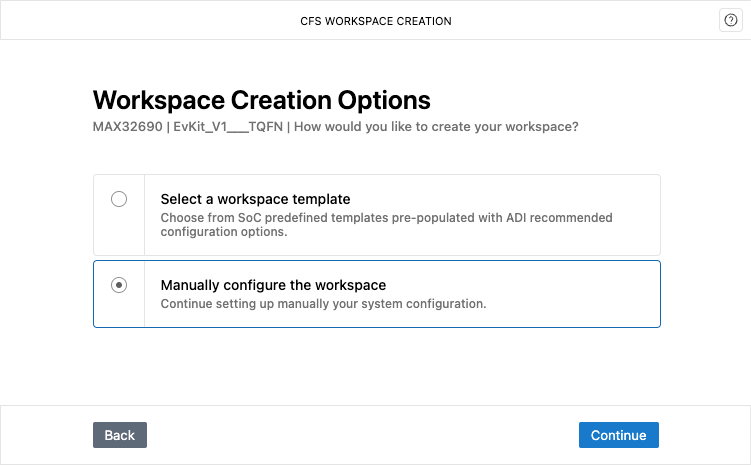Click the 'Continue setting up manually' description
751x465 pixels.
[323, 304]
